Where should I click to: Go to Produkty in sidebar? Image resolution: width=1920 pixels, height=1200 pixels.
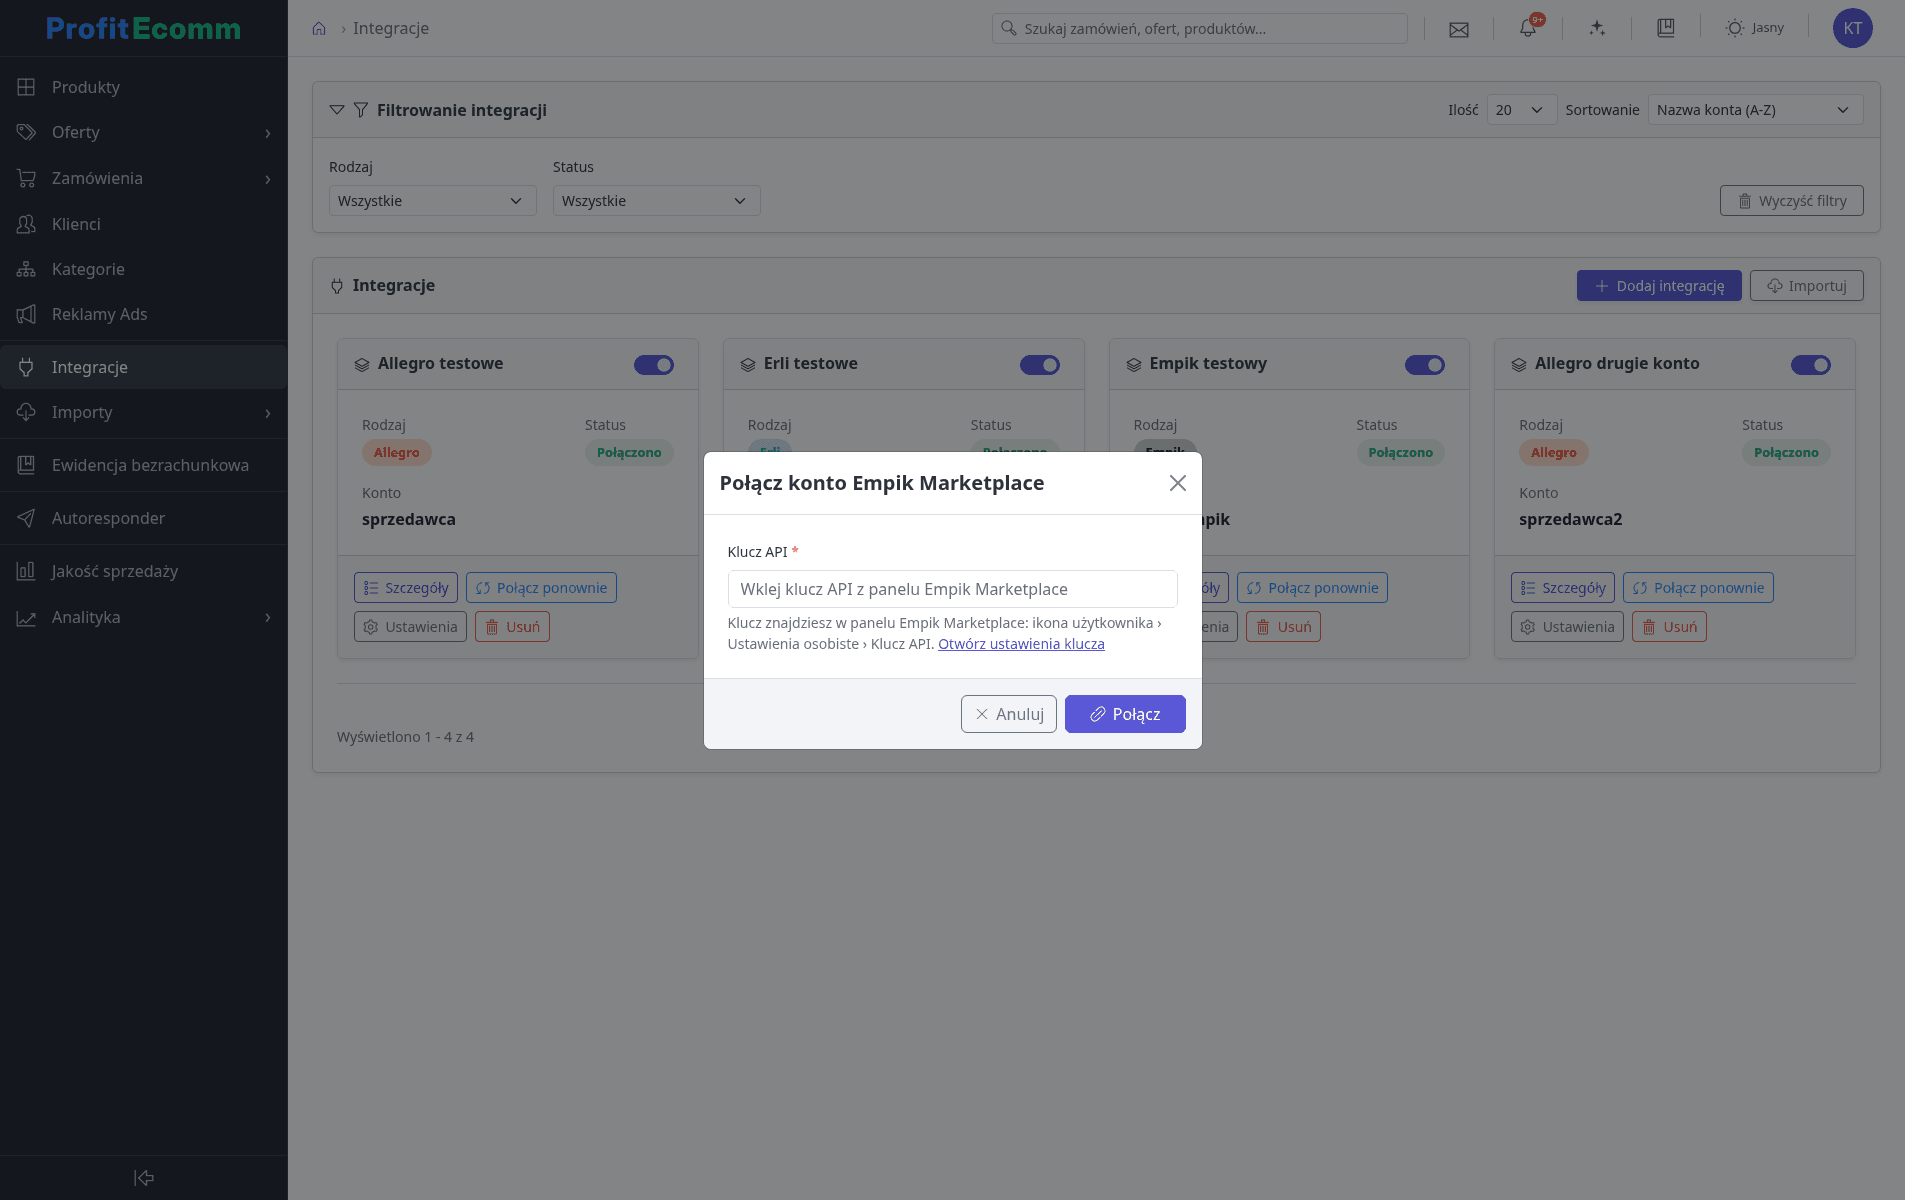tap(145, 88)
